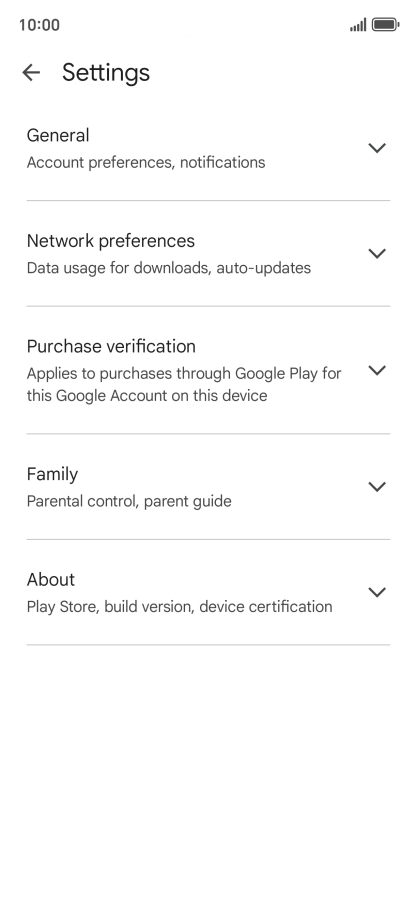Tap the back arrow icon
The width and height of the screenshot is (417, 922).
pyautogui.click(x=31, y=72)
